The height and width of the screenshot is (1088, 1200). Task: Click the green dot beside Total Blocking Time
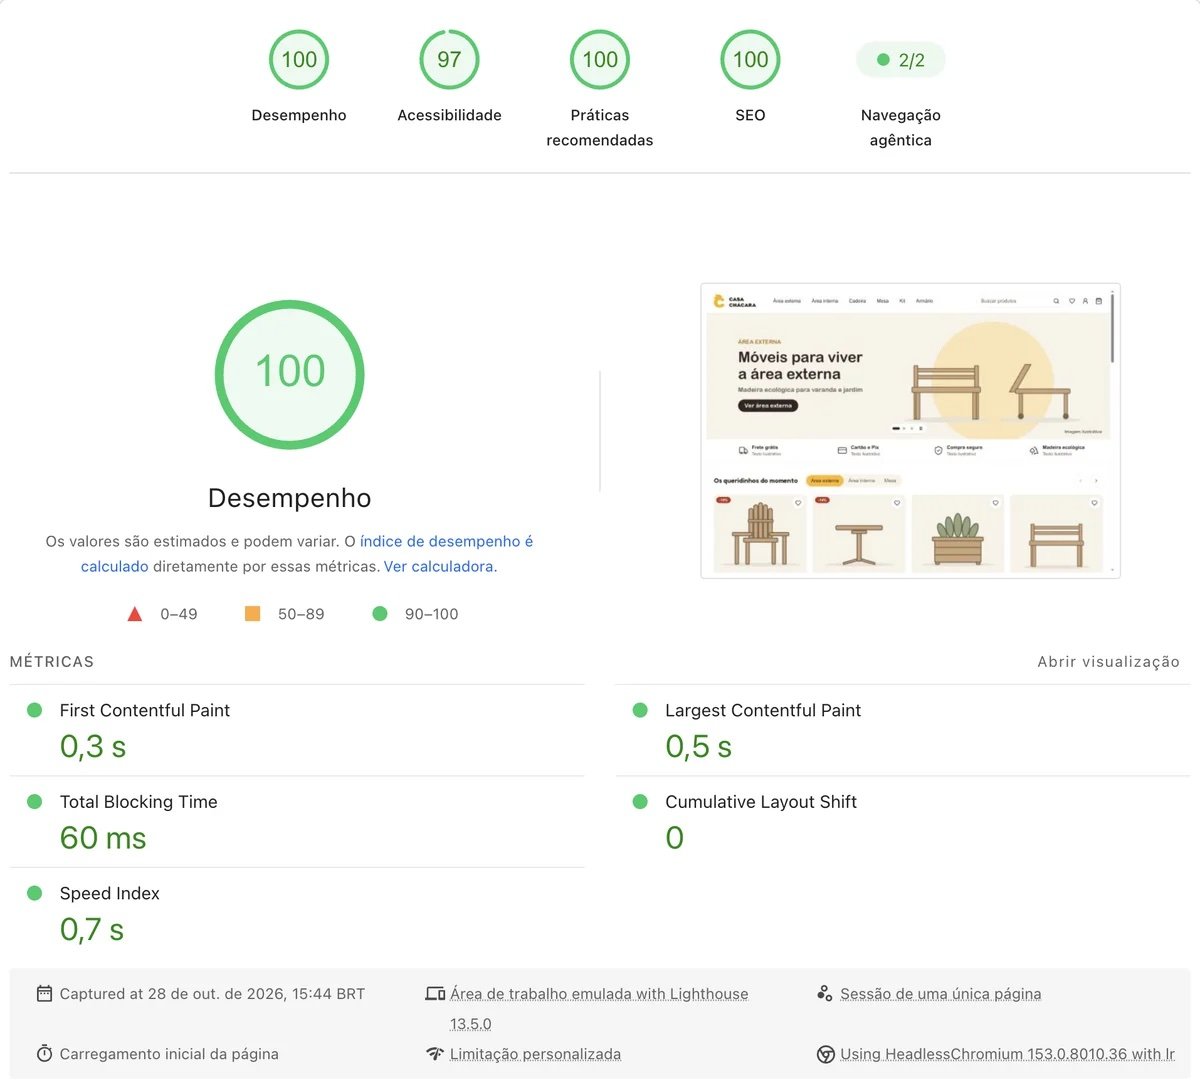point(35,802)
